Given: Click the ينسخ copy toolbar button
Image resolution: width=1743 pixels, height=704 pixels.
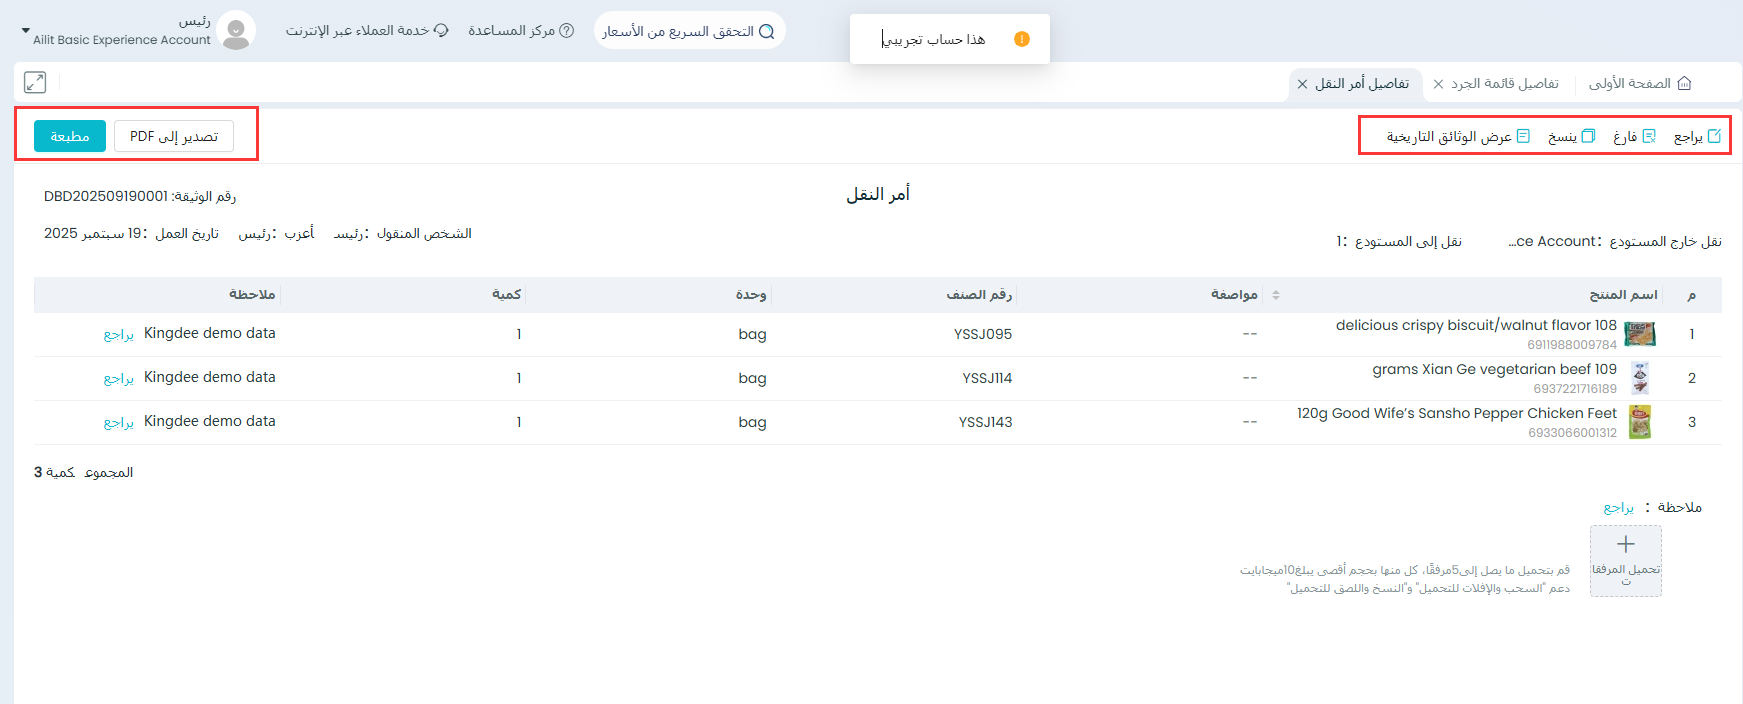Looking at the screenshot, I should (x=1571, y=136).
